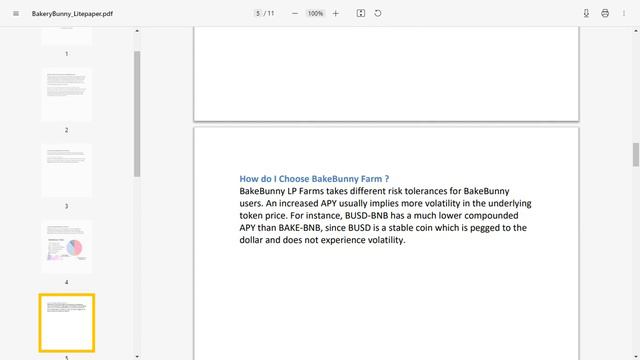Click the total page count '/ 11'
This screenshot has height=360, width=640.
click(x=269, y=13)
